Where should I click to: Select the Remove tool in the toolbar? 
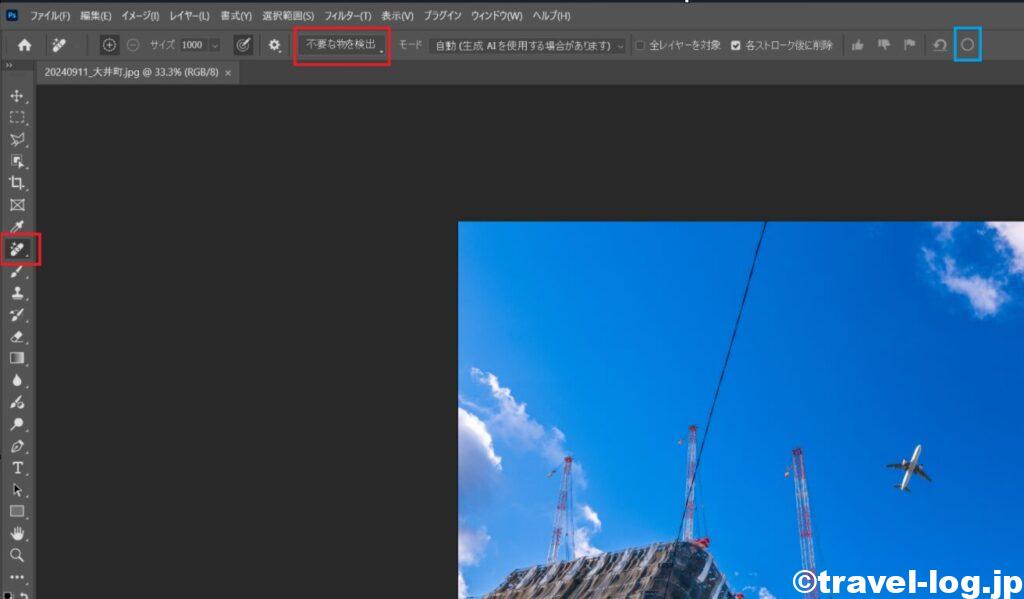coord(18,248)
